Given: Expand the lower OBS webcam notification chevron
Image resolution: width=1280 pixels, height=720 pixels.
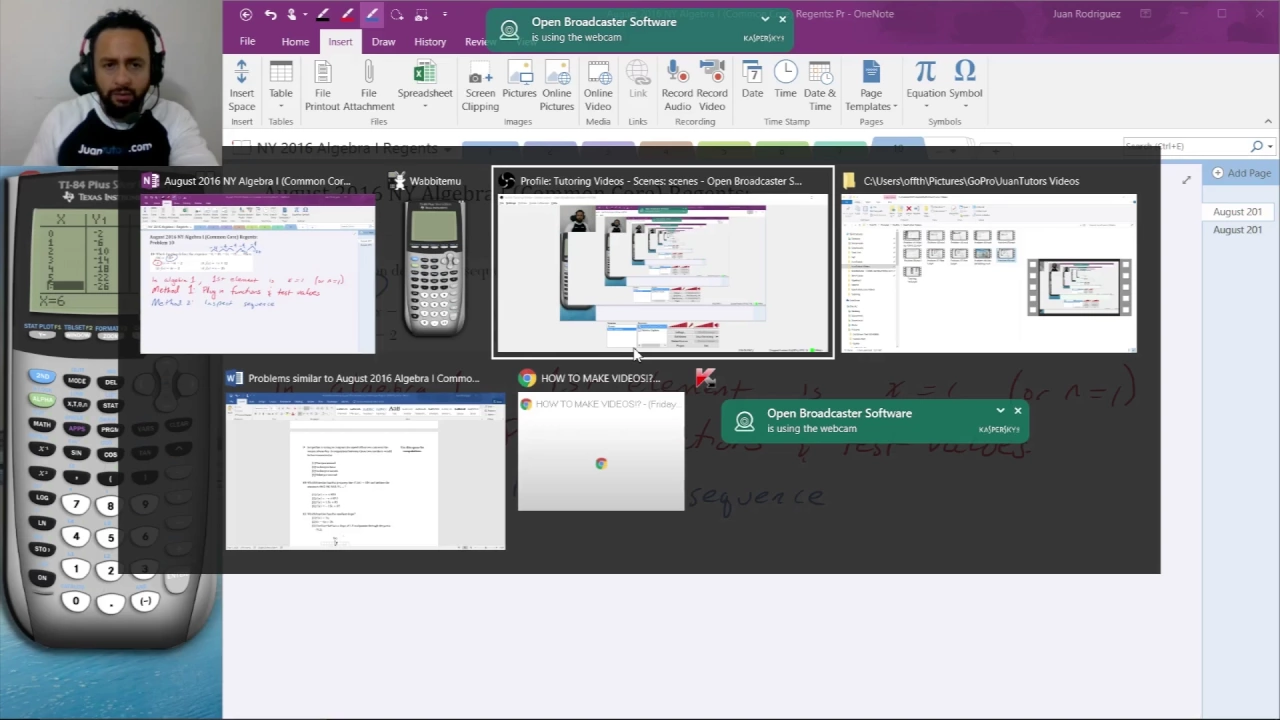Looking at the screenshot, I should 1000,411.
